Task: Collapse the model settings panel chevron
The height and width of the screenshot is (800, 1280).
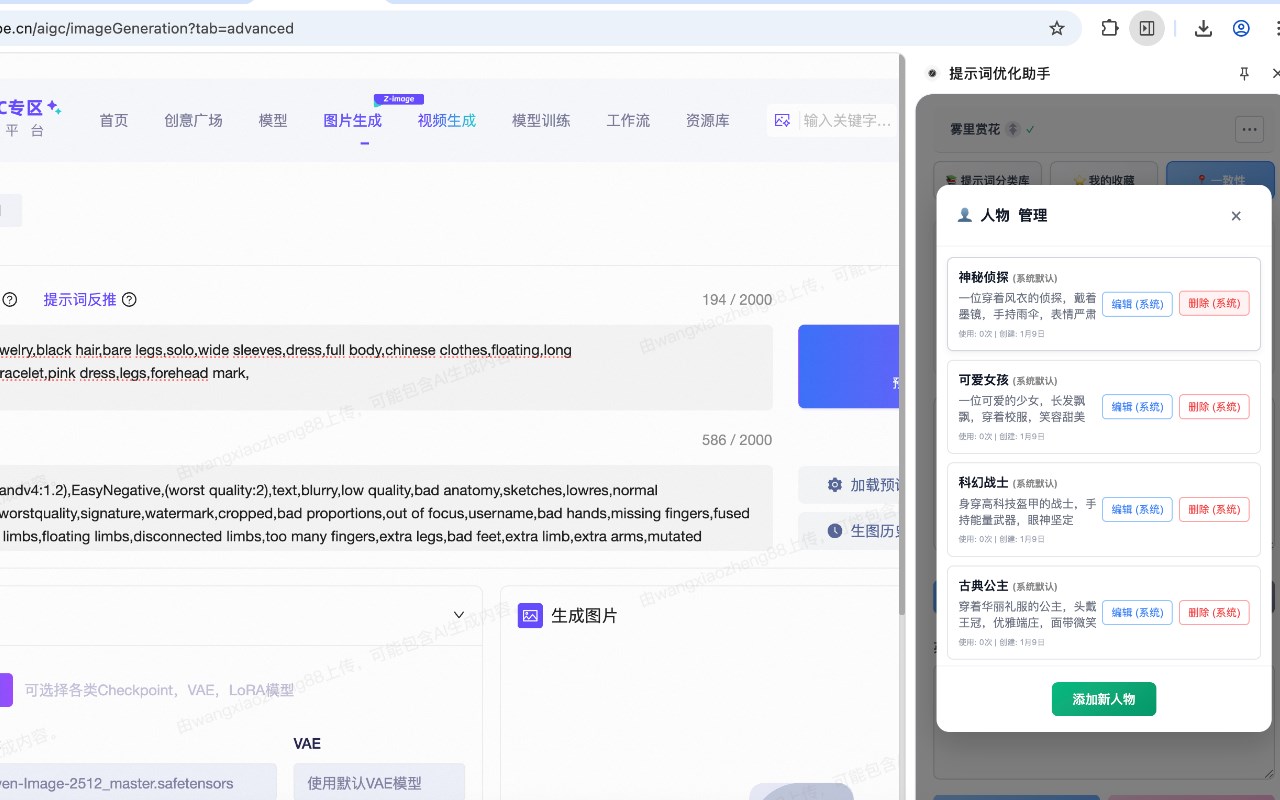Action: [459, 615]
